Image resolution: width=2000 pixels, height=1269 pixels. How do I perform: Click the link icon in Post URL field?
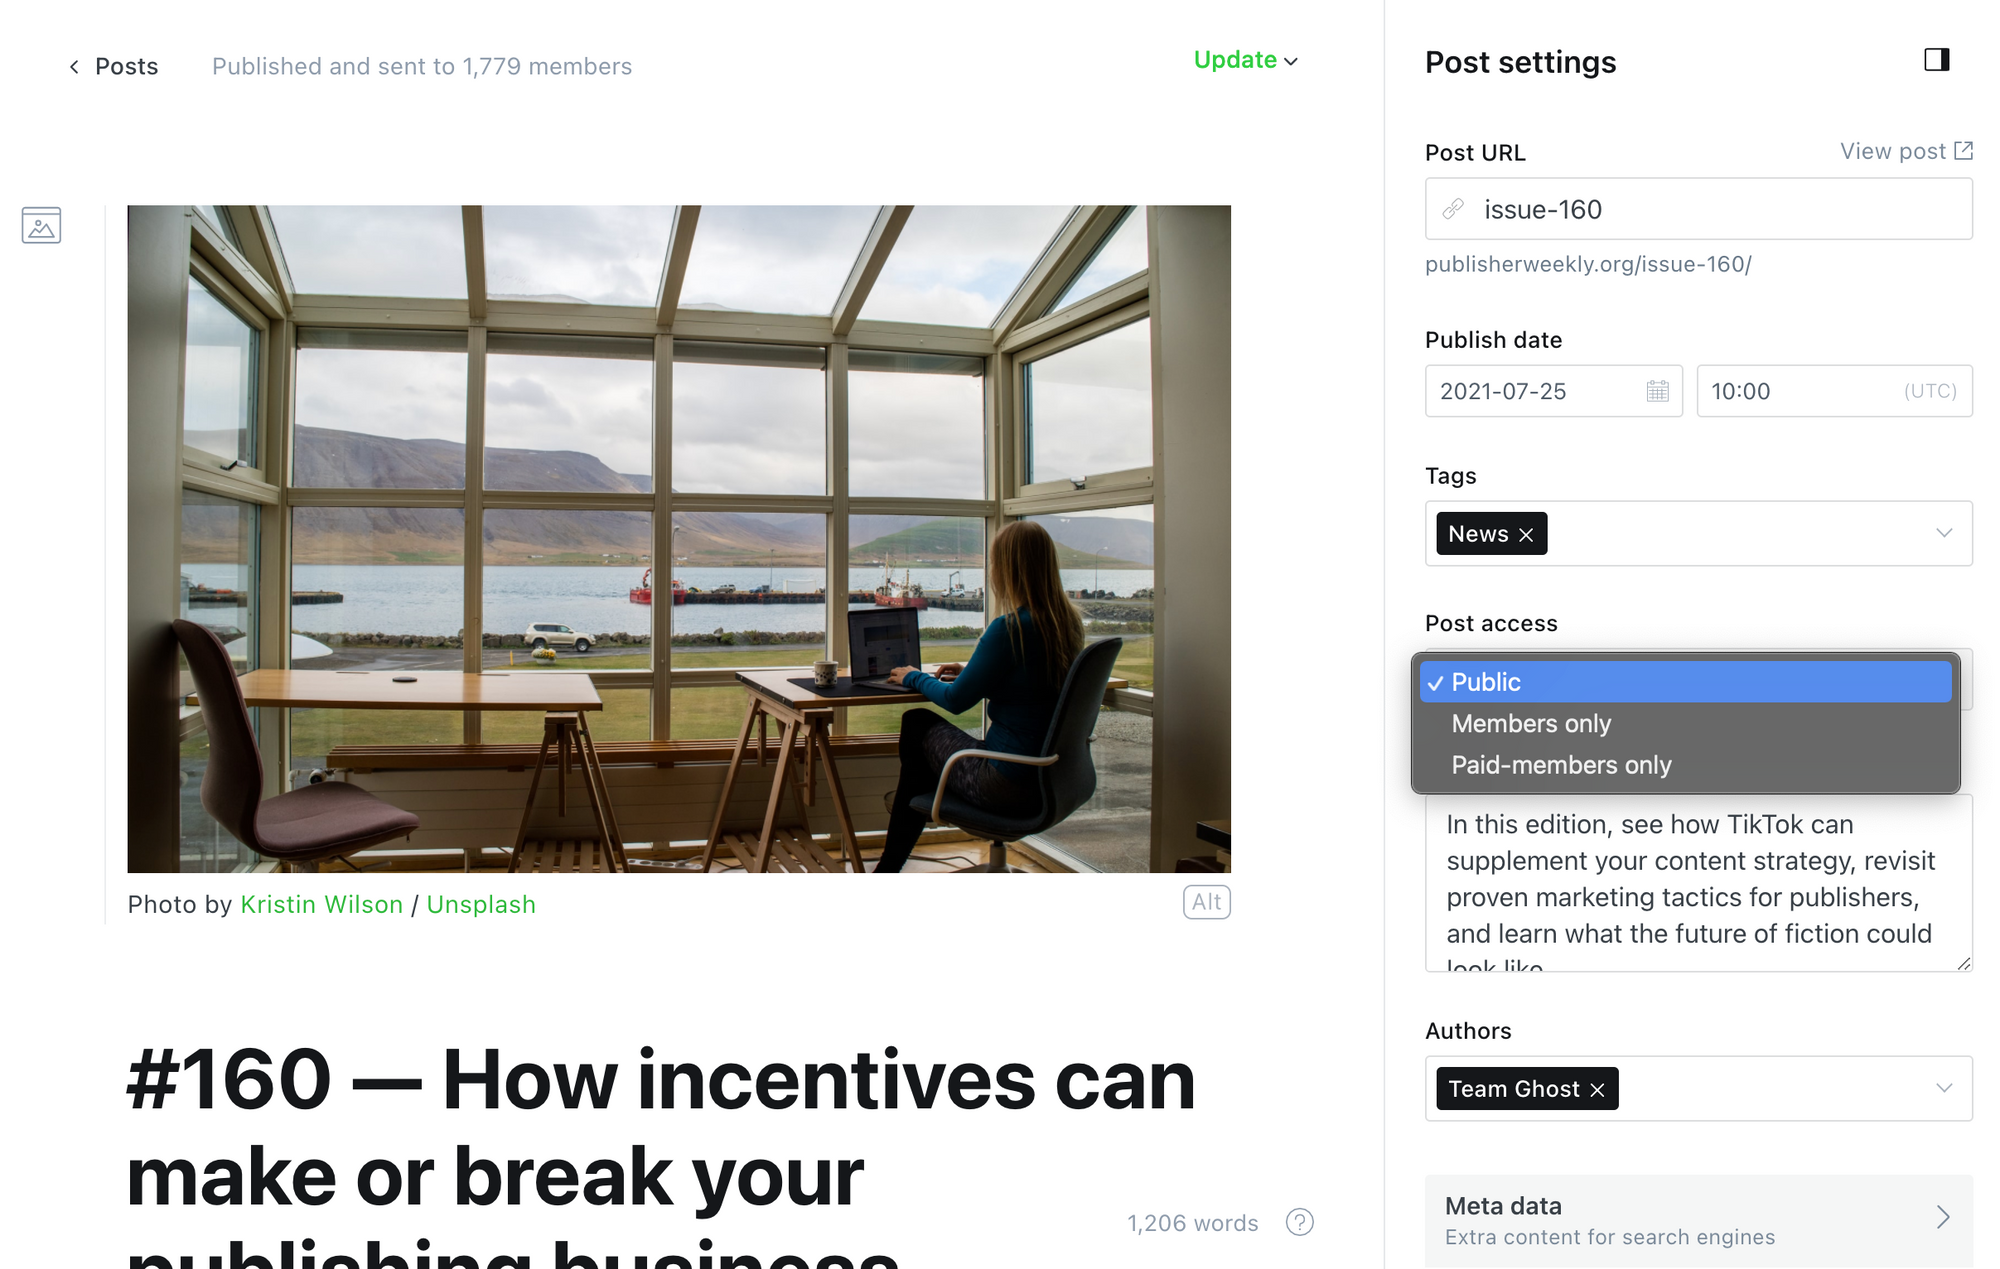pos(1453,209)
